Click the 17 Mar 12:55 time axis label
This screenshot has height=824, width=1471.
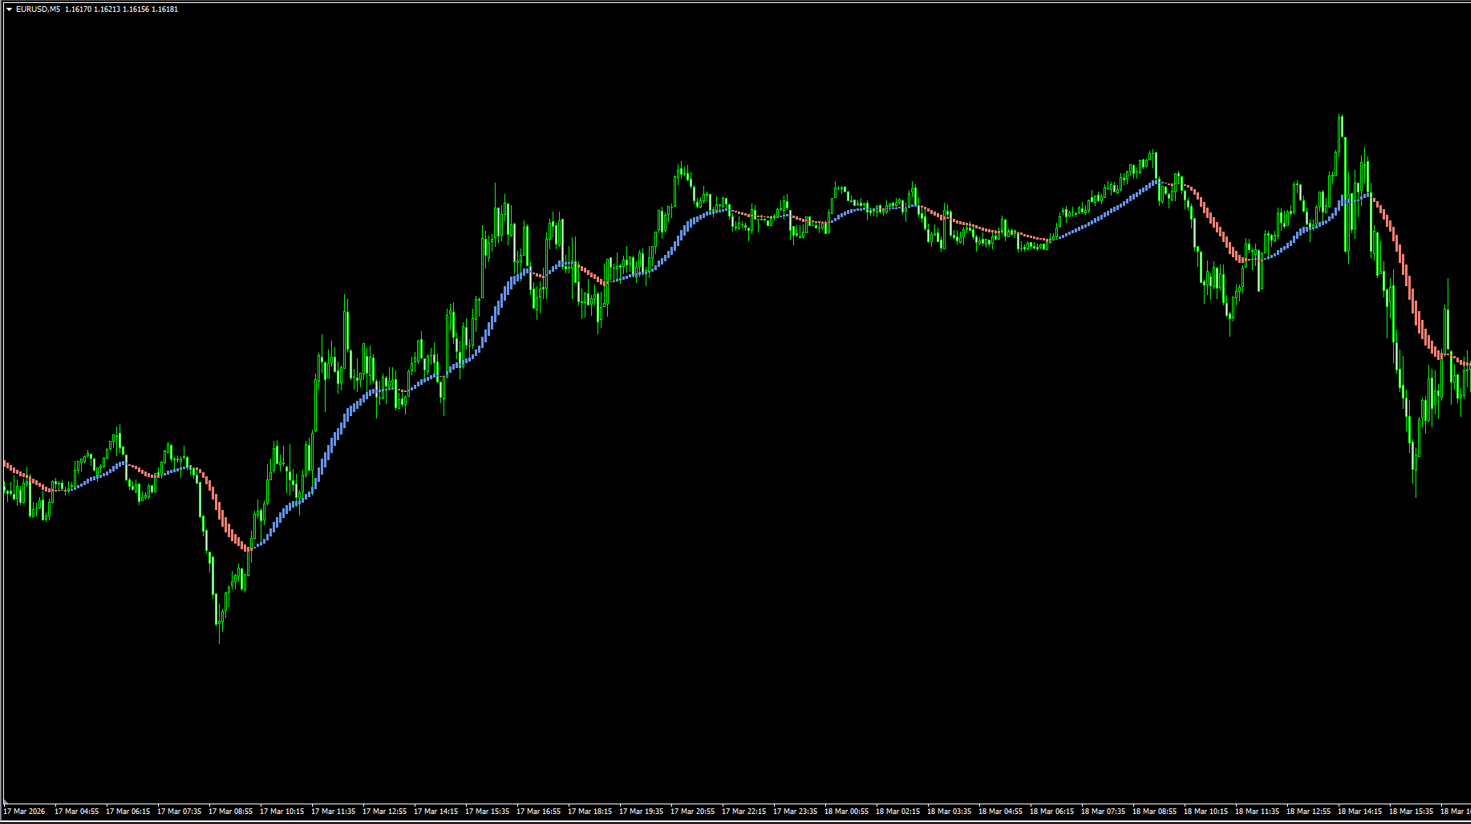tap(385, 811)
